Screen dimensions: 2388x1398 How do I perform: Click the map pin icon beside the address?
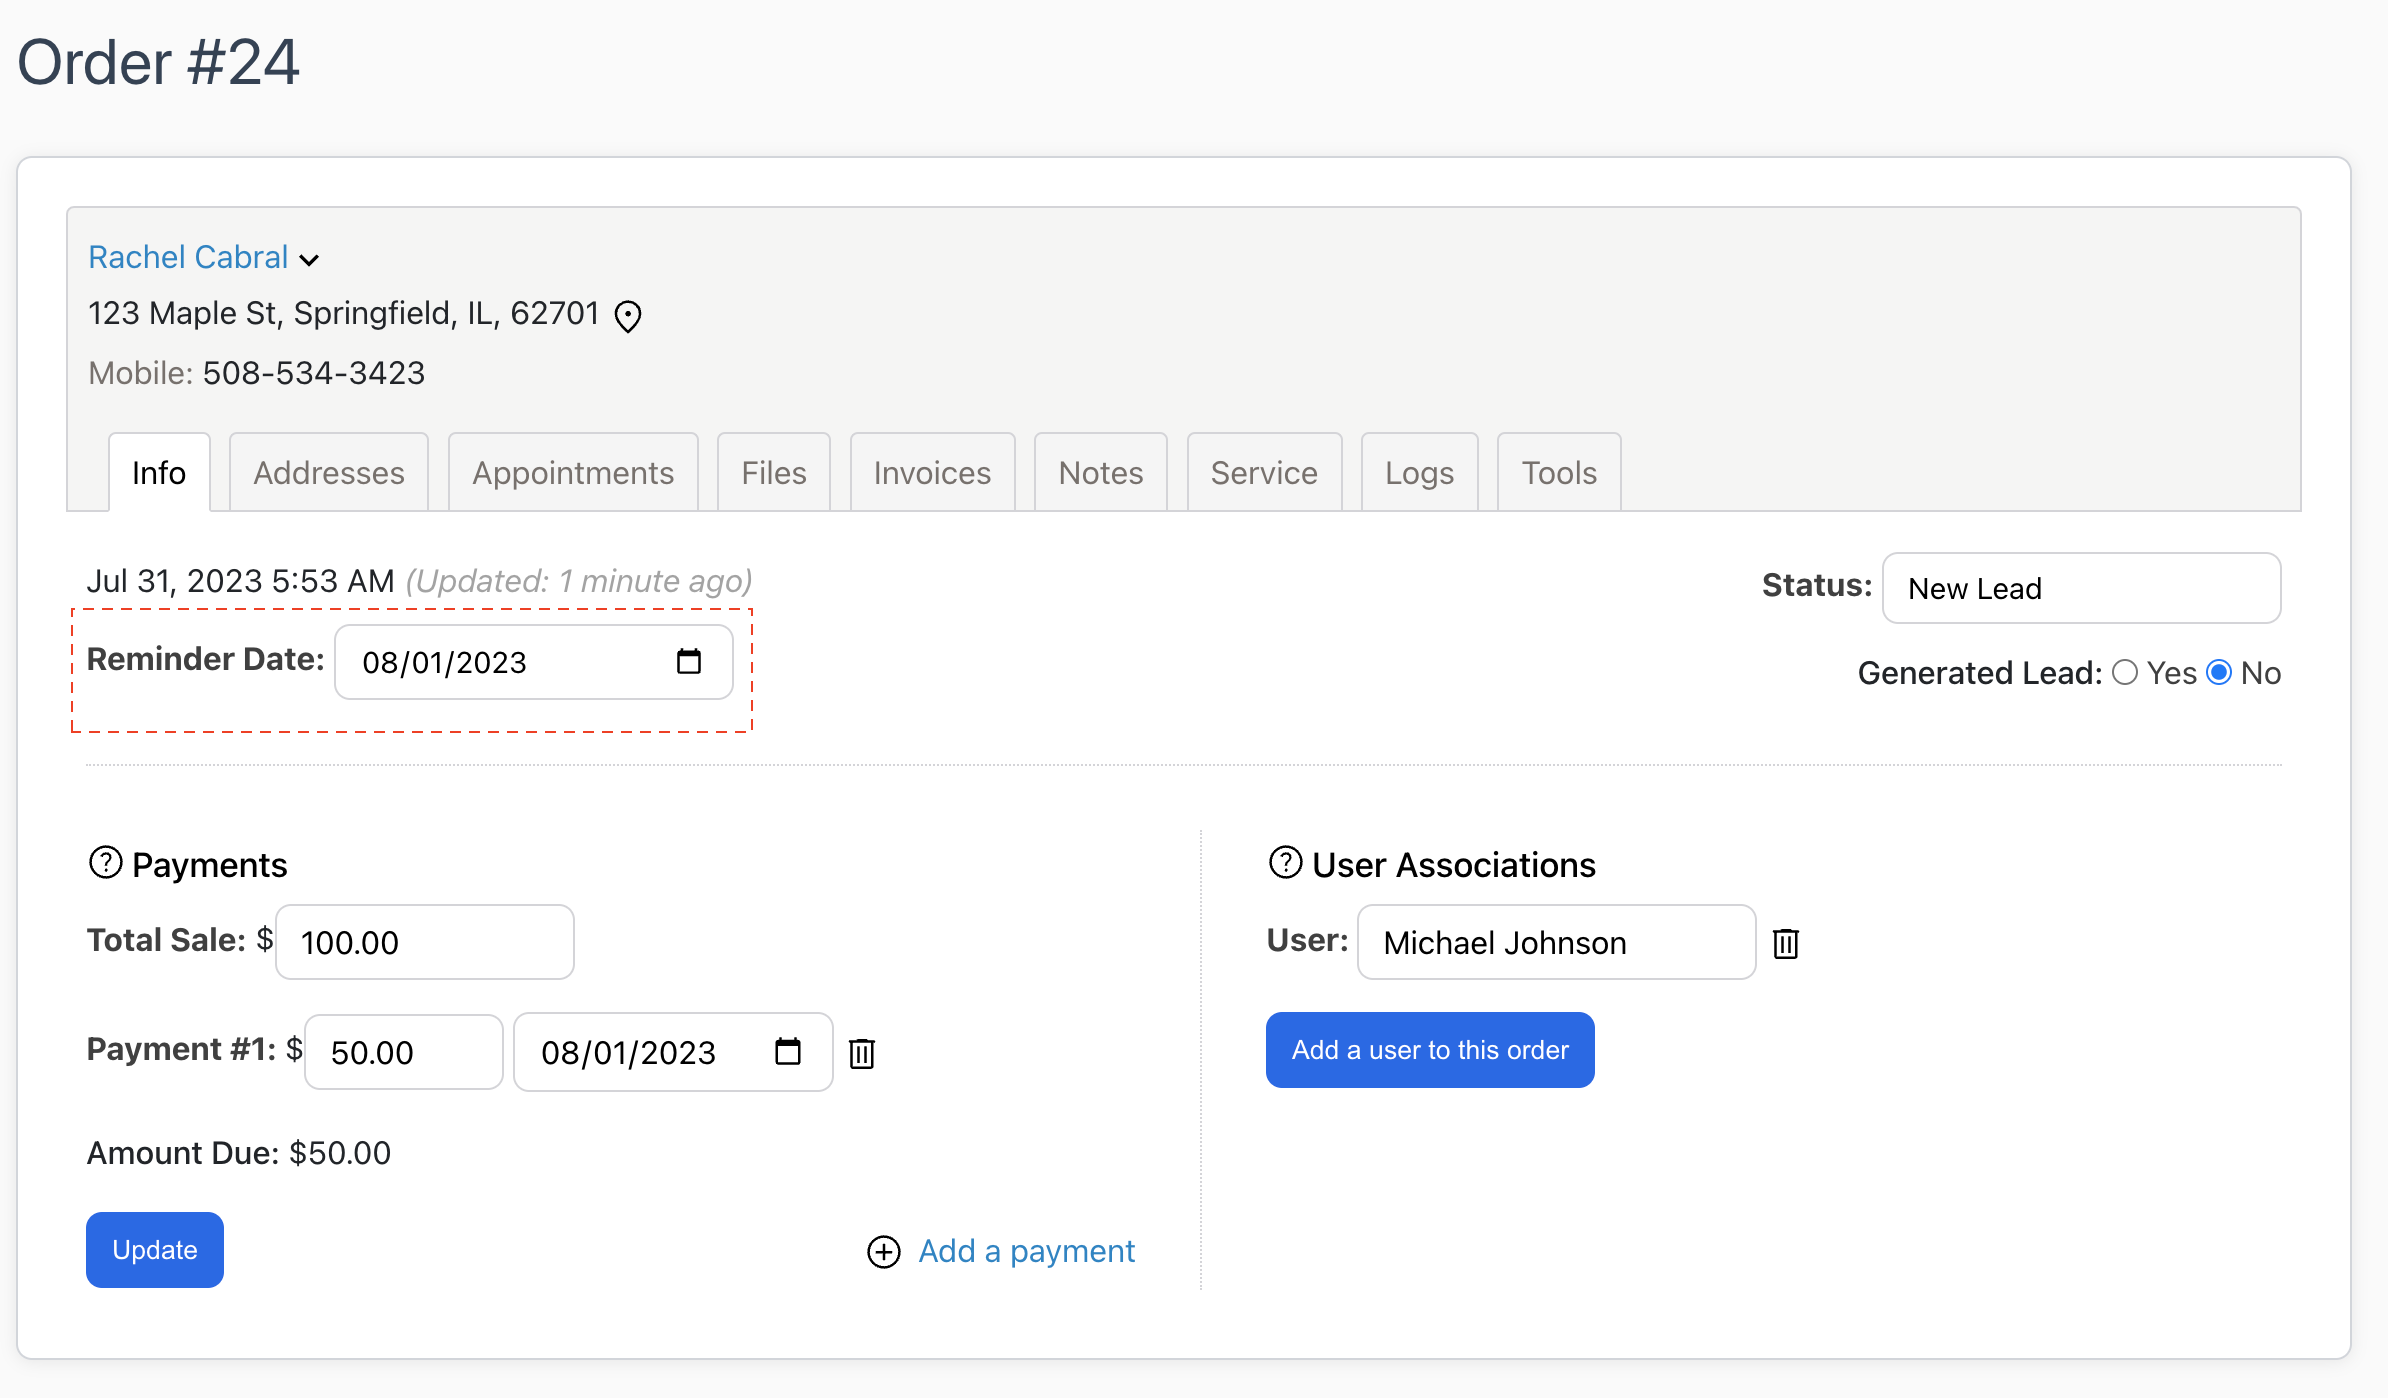click(628, 316)
